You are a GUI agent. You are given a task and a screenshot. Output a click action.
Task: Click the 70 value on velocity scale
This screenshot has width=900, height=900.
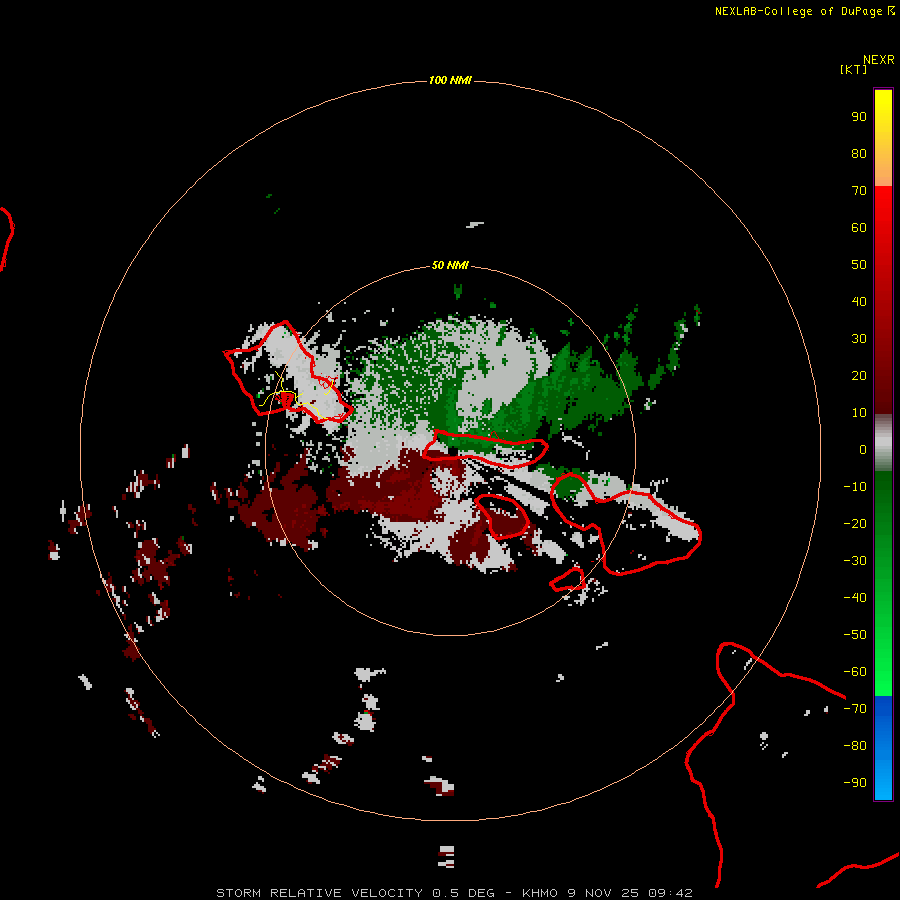pyautogui.click(x=859, y=191)
